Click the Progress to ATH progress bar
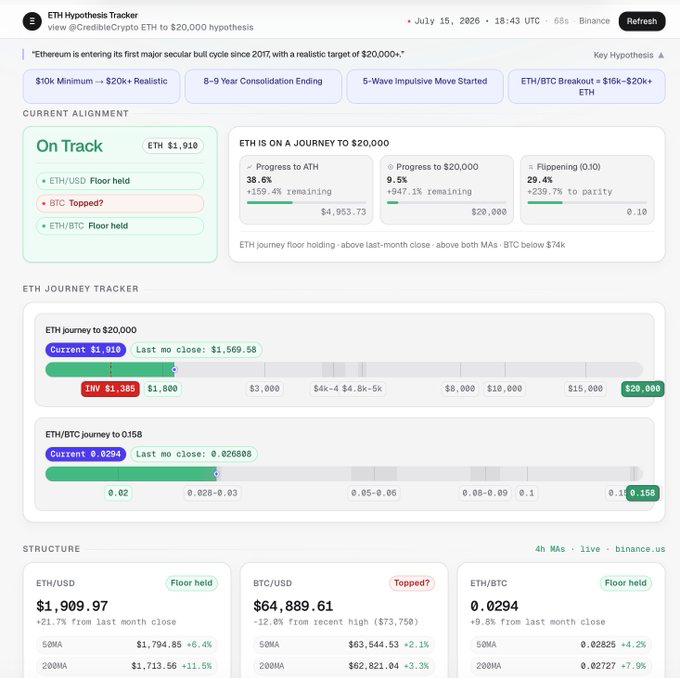The height and width of the screenshot is (678, 680). (x=306, y=203)
